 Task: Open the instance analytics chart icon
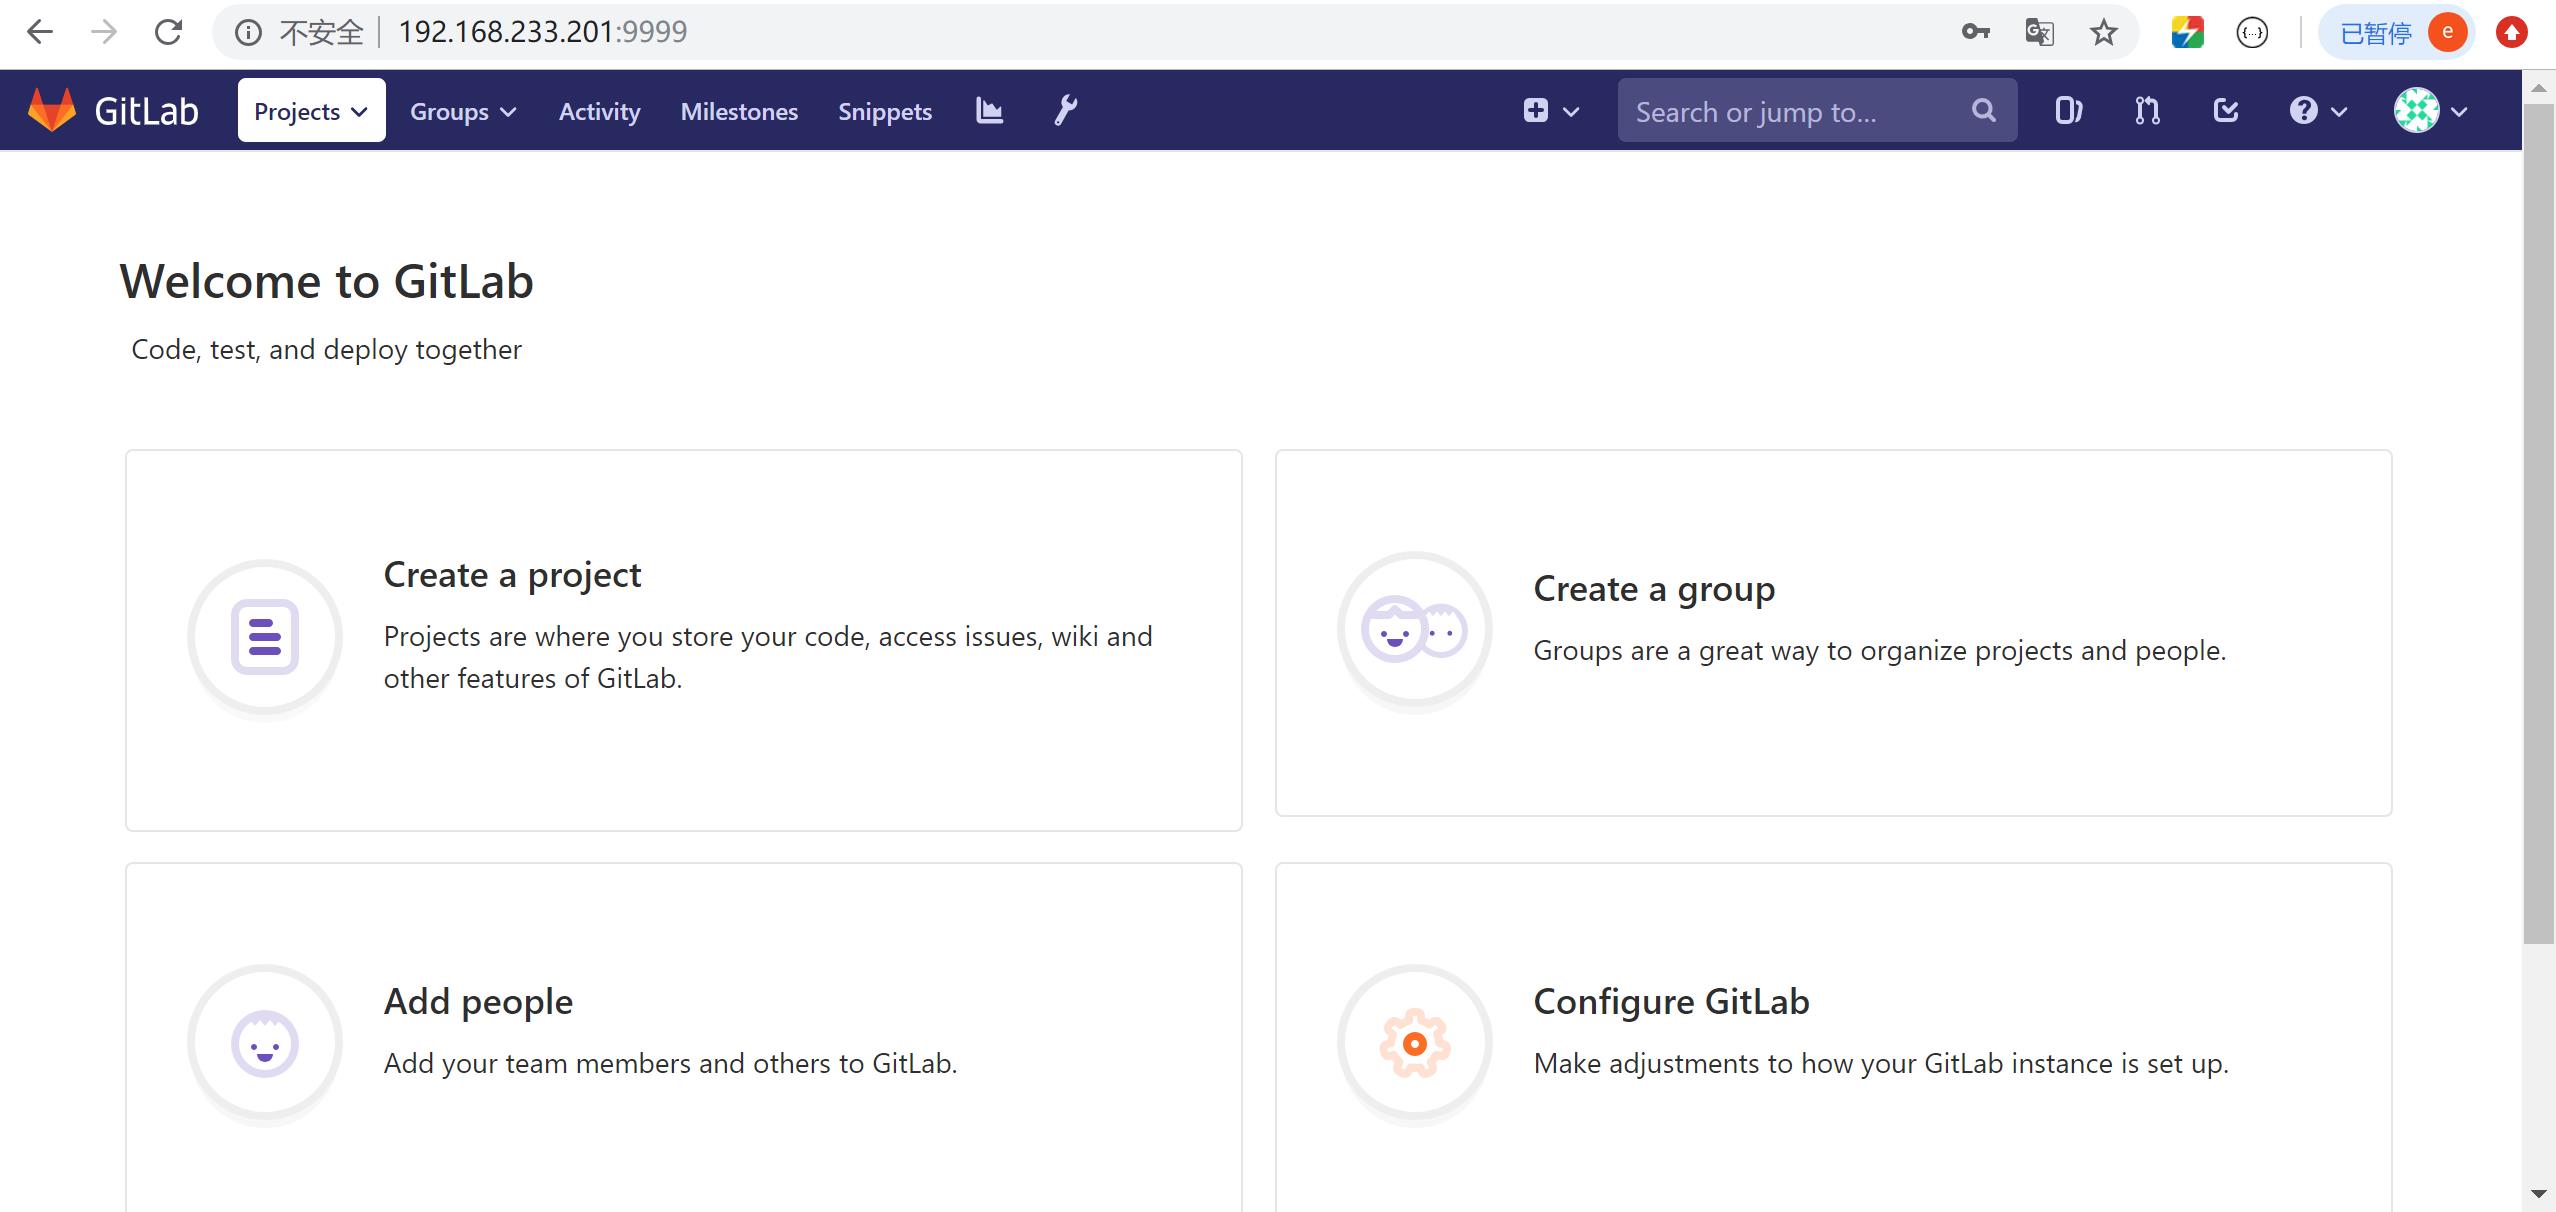click(989, 110)
